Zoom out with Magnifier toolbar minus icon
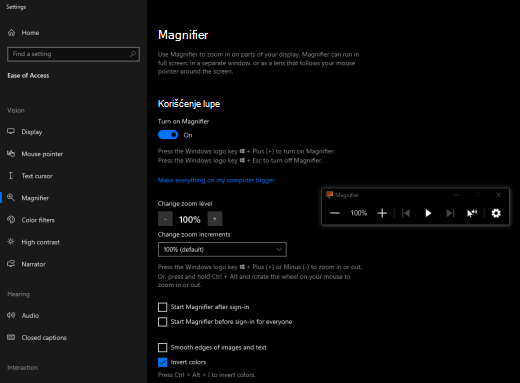The height and width of the screenshot is (383, 520). click(x=335, y=213)
